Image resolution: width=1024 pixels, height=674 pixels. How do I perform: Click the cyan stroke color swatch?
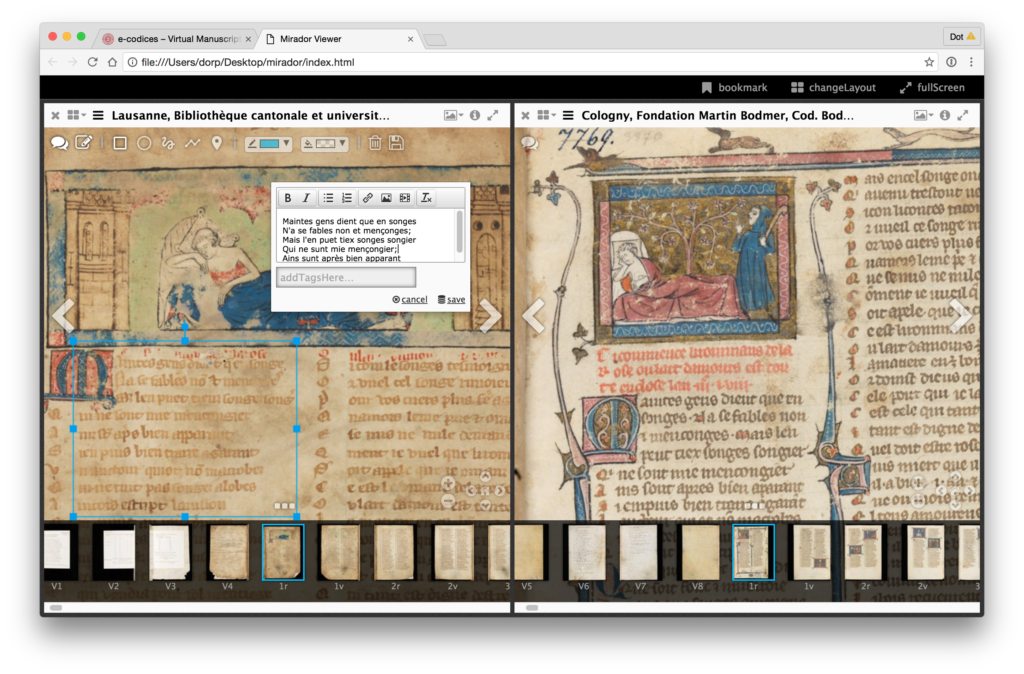tap(270, 143)
